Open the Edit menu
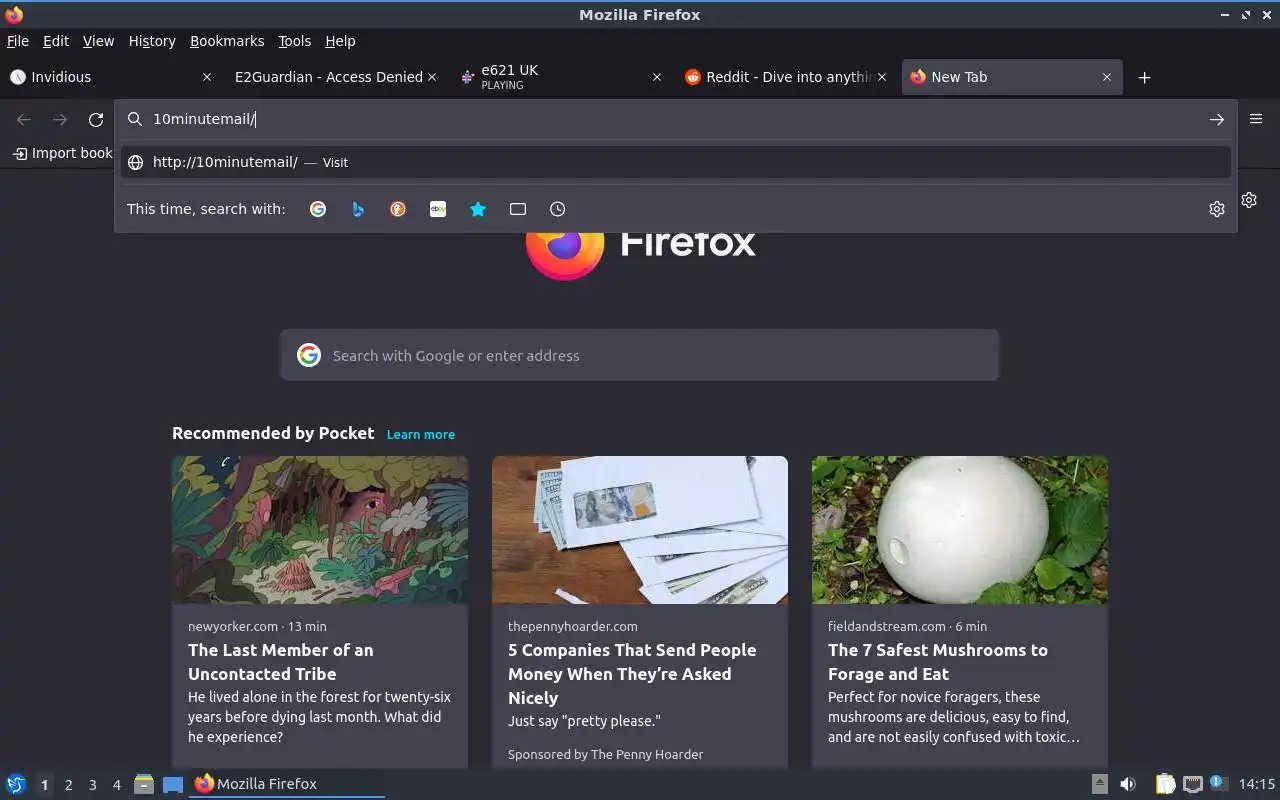 pos(56,41)
